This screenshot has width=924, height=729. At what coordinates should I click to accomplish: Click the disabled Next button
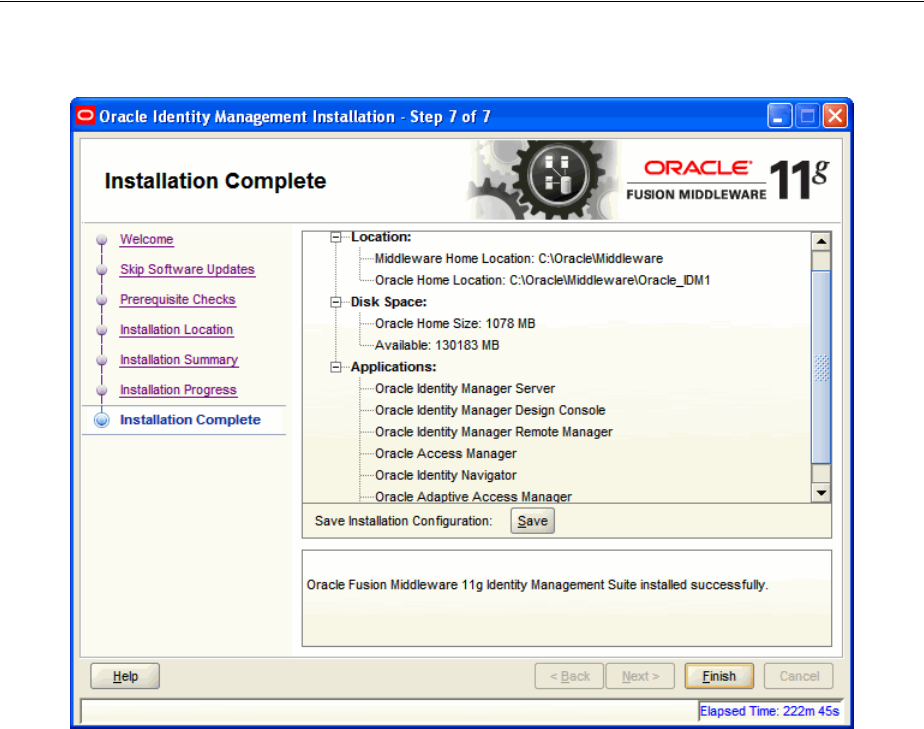click(640, 676)
